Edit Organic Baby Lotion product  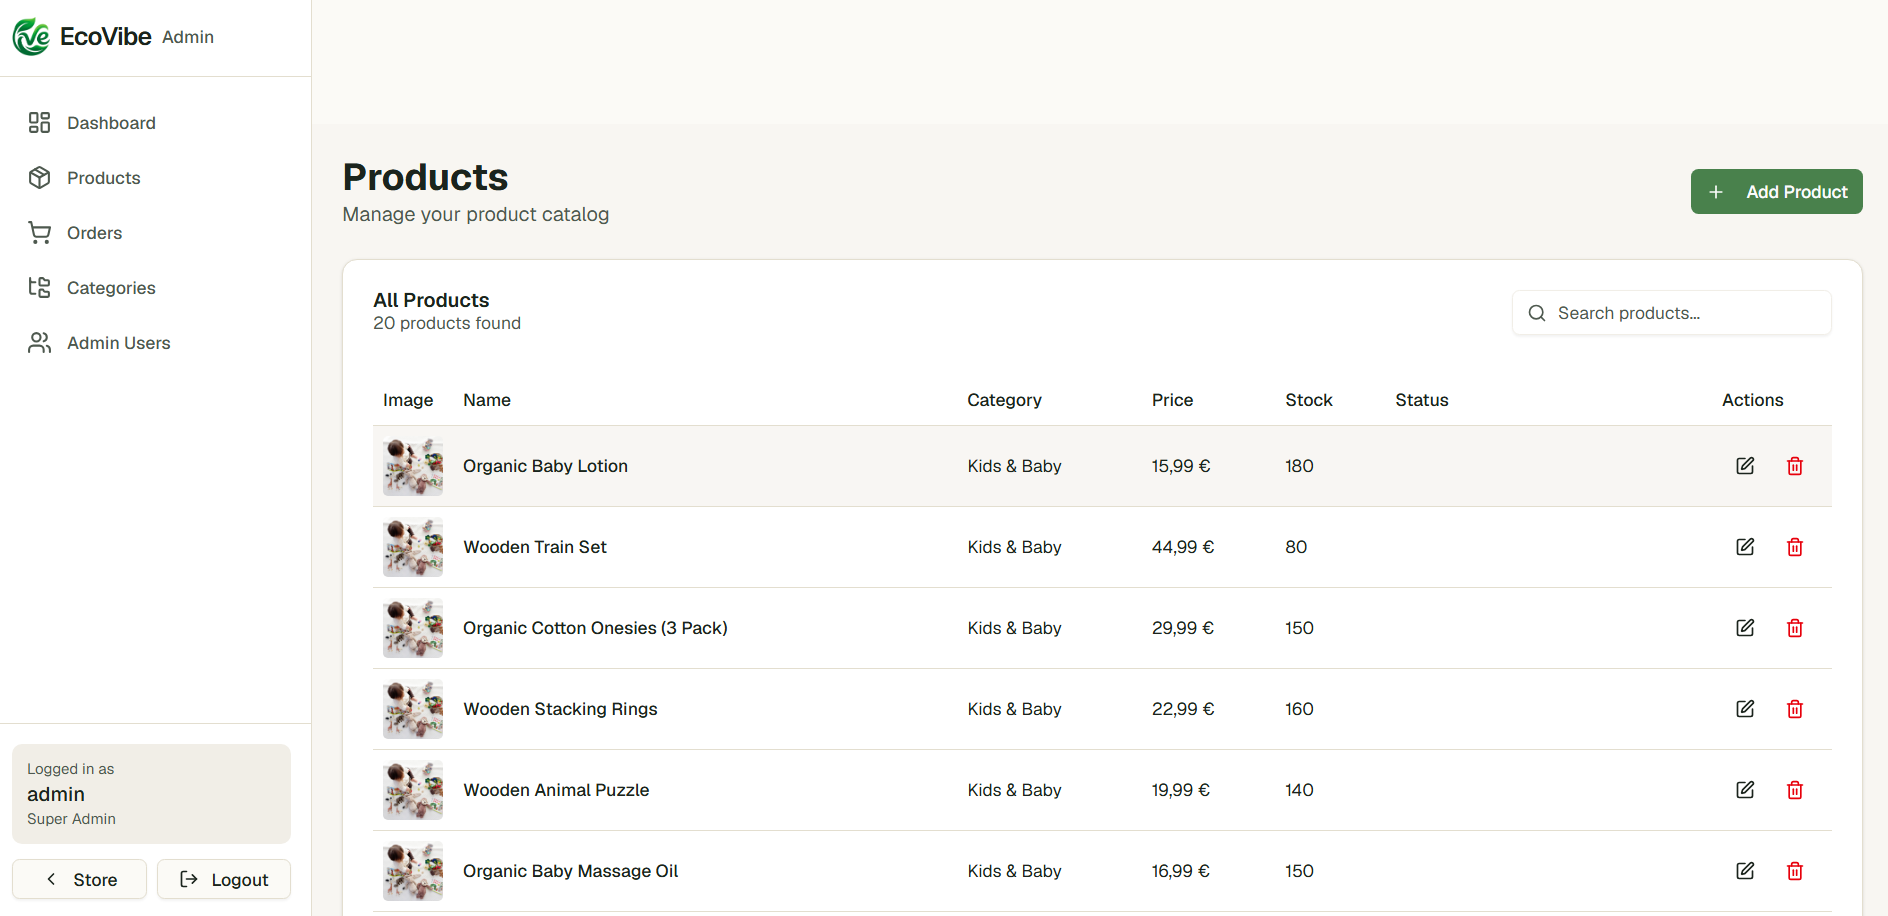[1745, 466]
